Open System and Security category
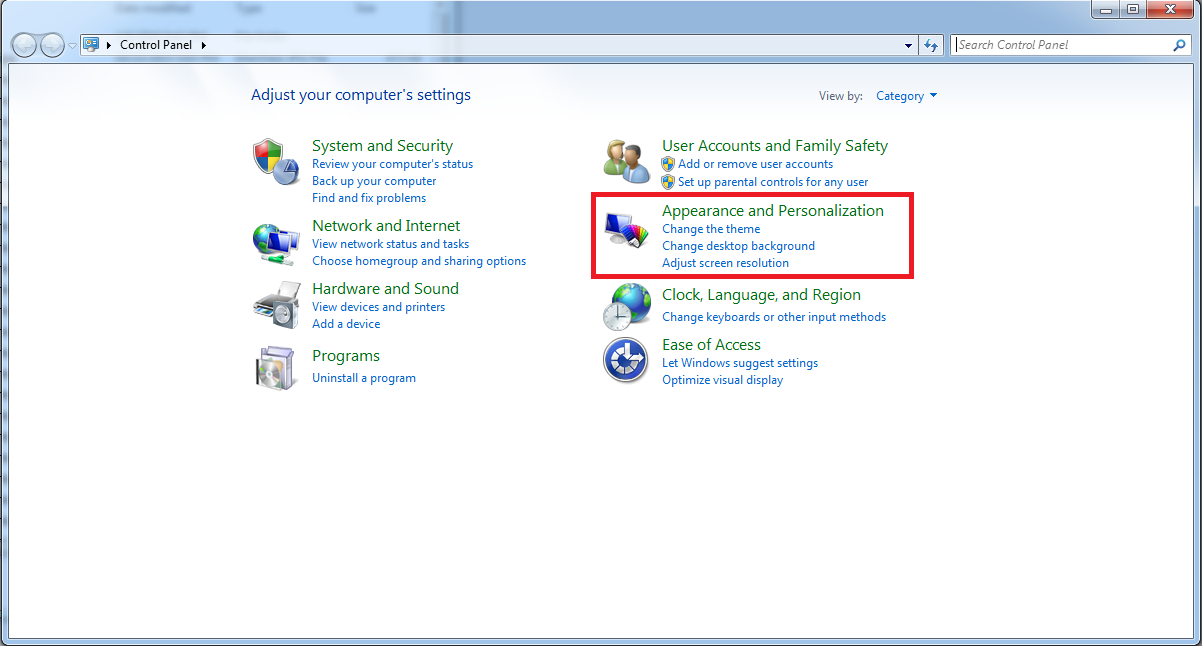The width and height of the screenshot is (1202, 646). point(382,146)
